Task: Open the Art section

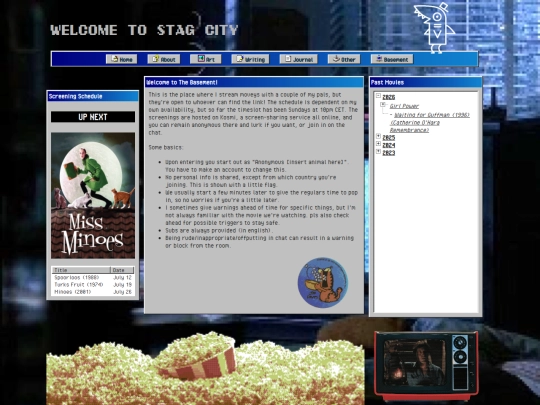Action: coord(206,59)
